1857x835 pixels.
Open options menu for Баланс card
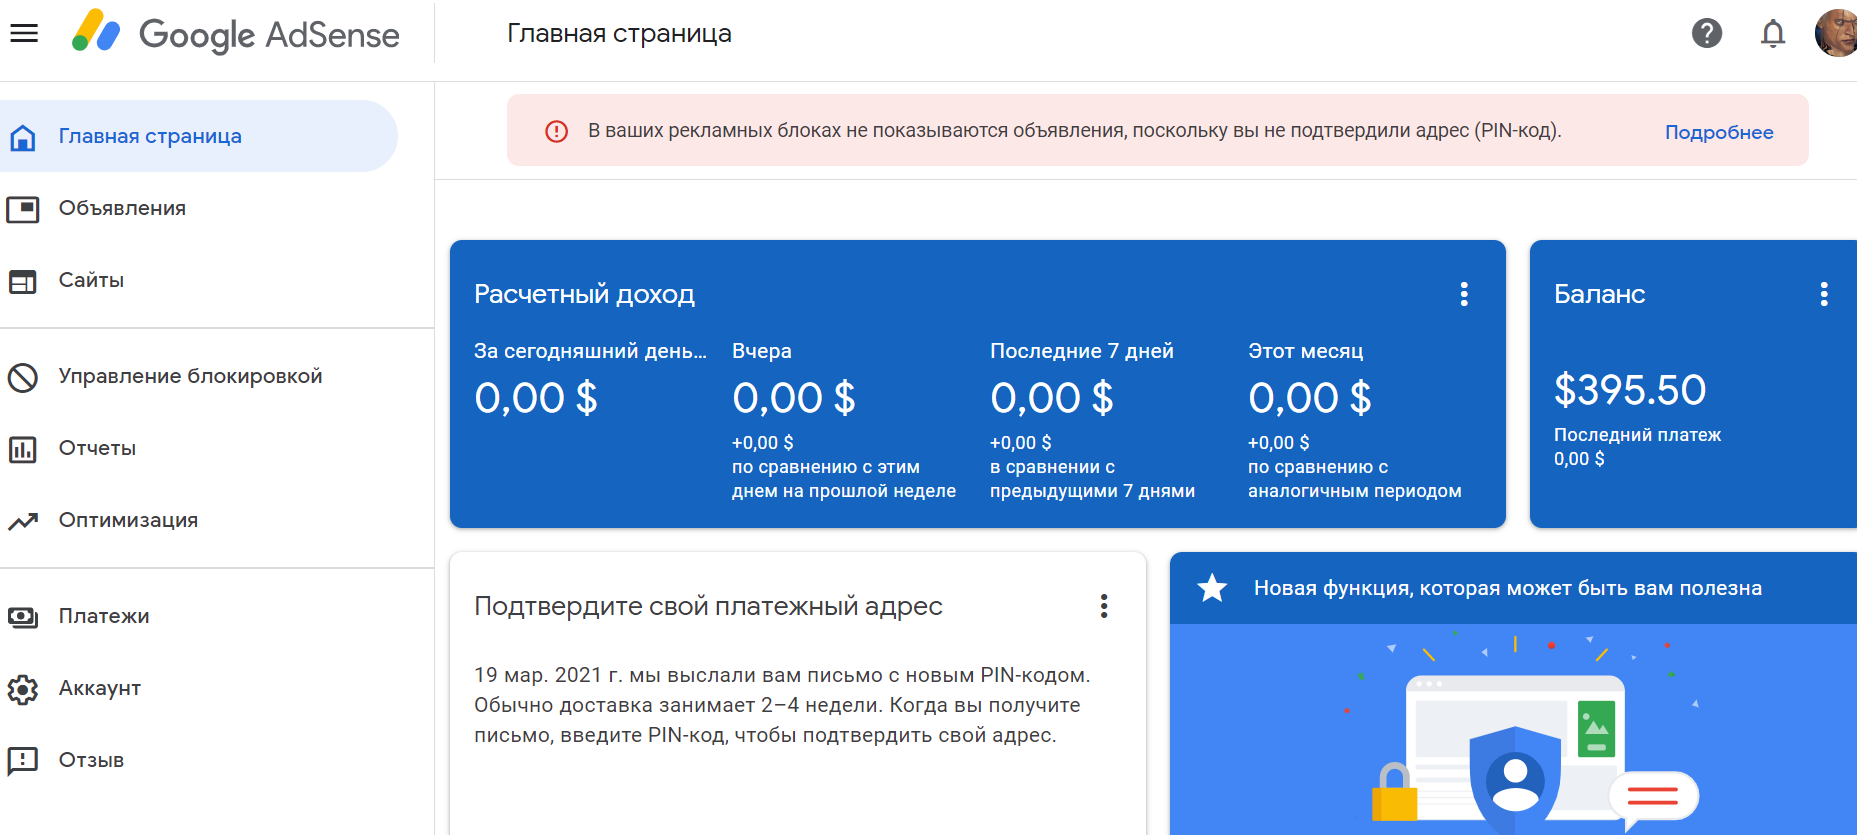point(1824,294)
